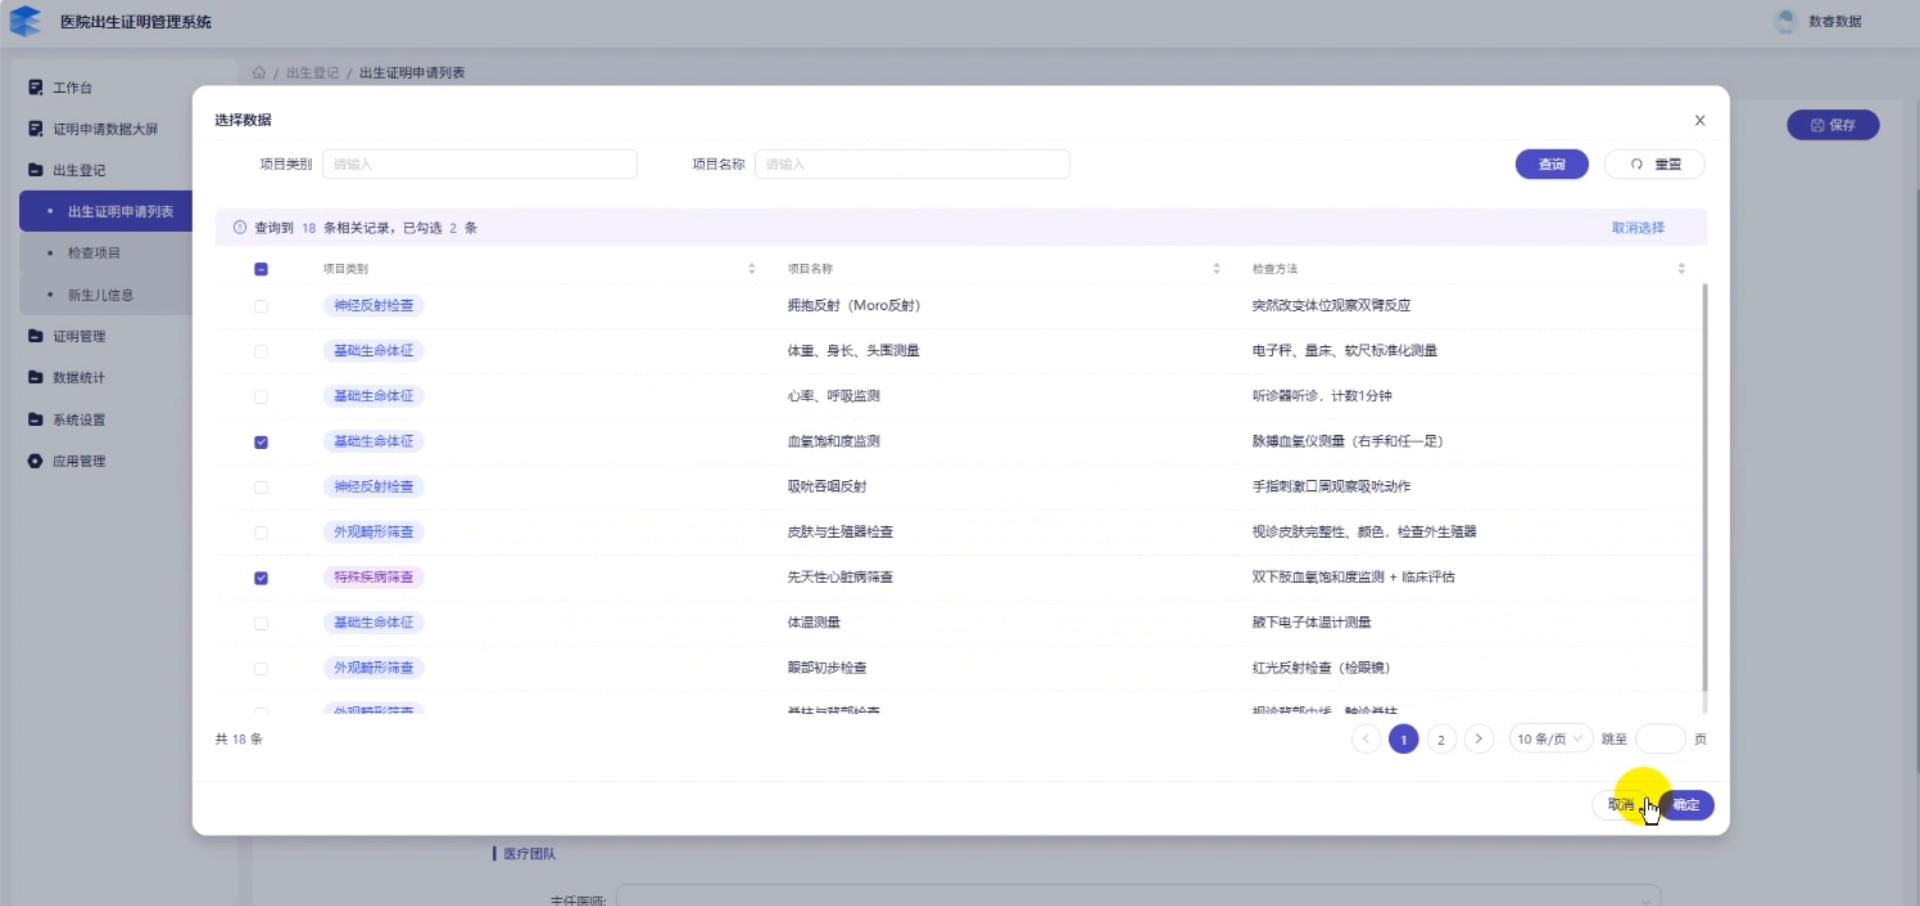Click the 取消 cancel button

coord(1621,805)
